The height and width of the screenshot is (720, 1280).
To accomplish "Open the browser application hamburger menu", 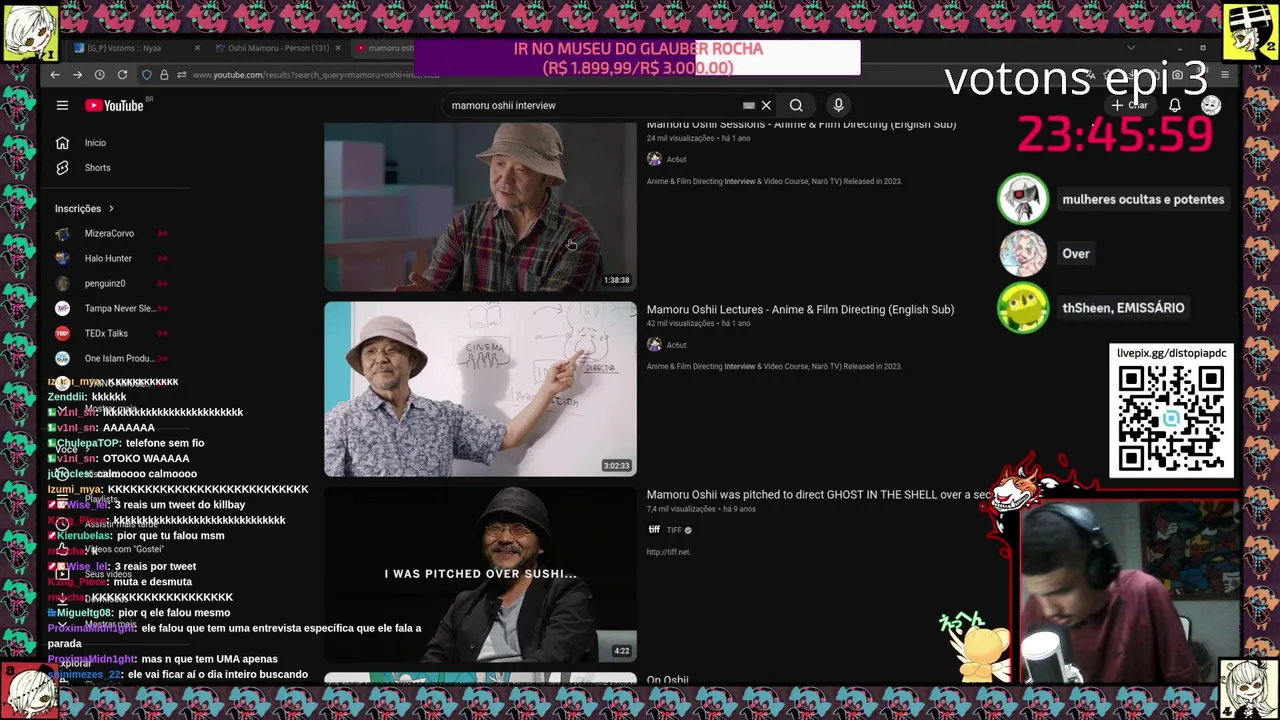I will (x=1224, y=75).
